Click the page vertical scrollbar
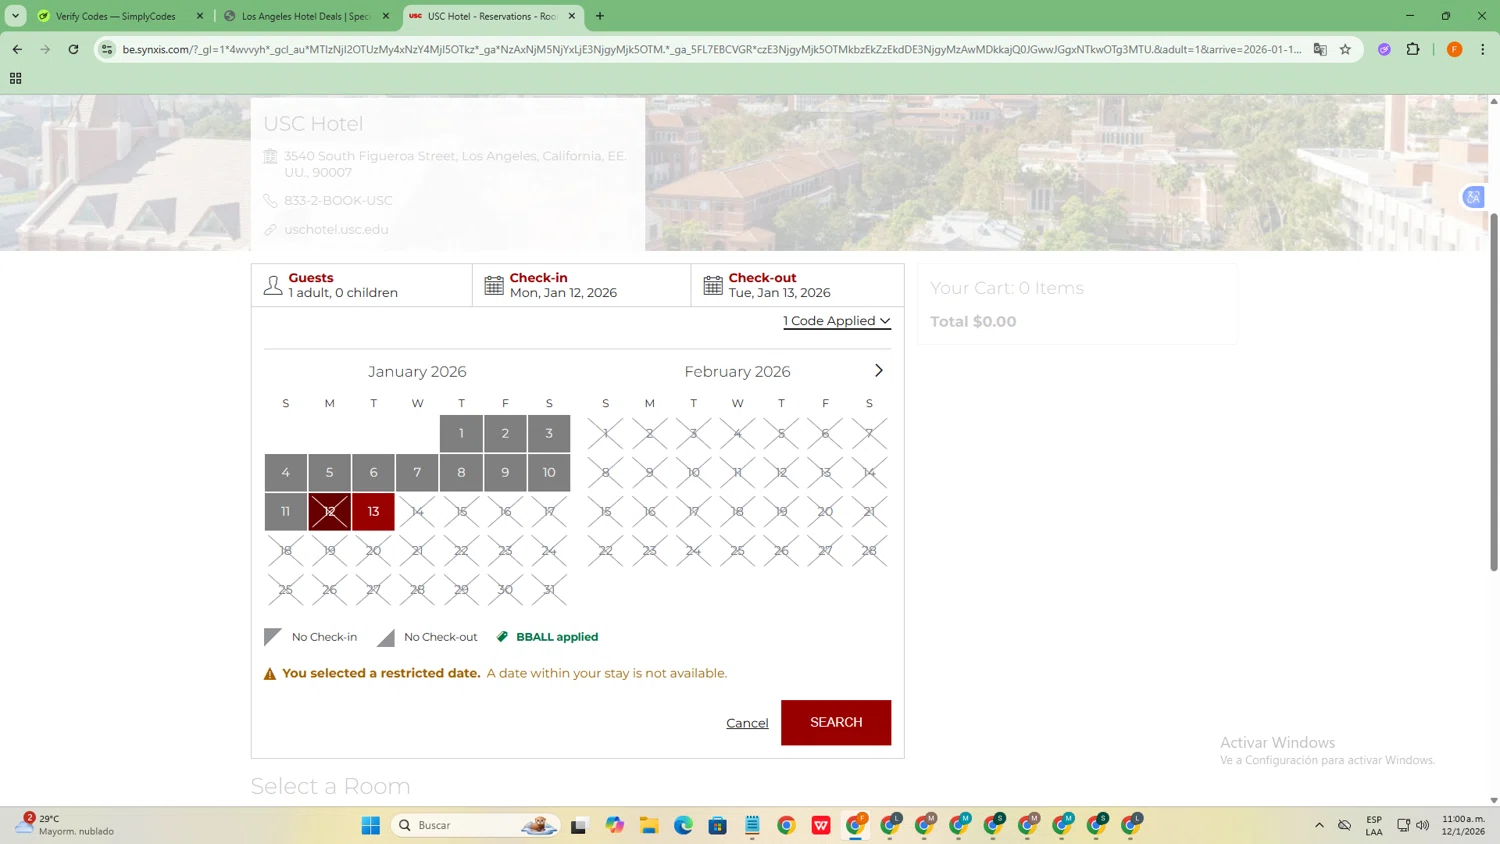 click(1494, 391)
